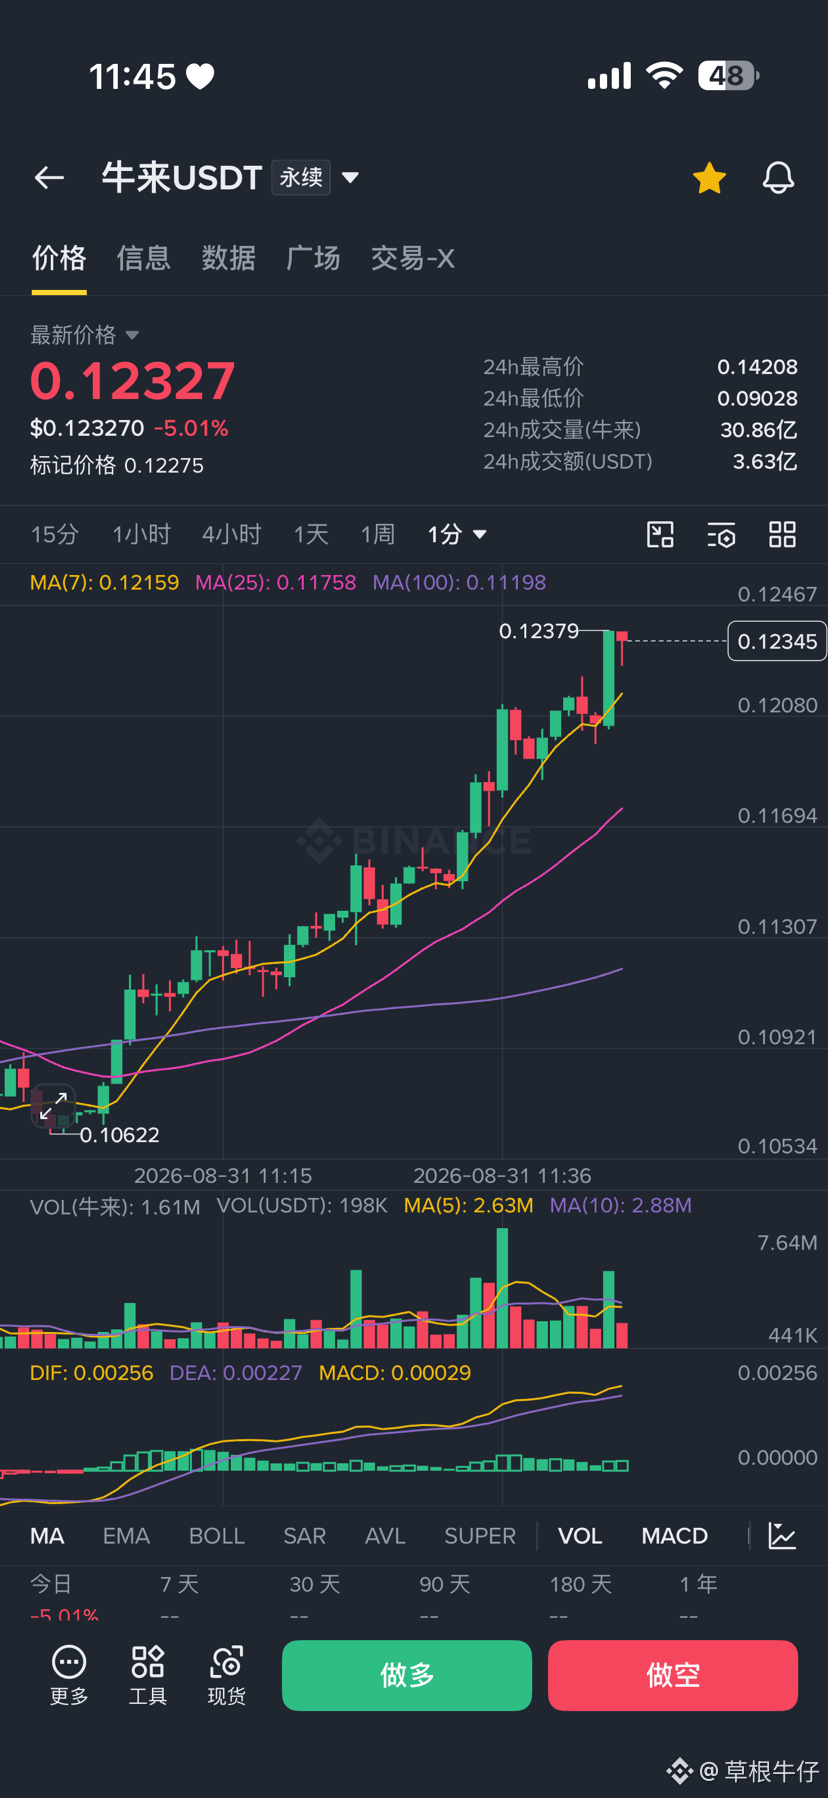Viewport: 828px width, 1798px height.
Task: Tap the MA(7): 0.12159 label
Action: (104, 583)
